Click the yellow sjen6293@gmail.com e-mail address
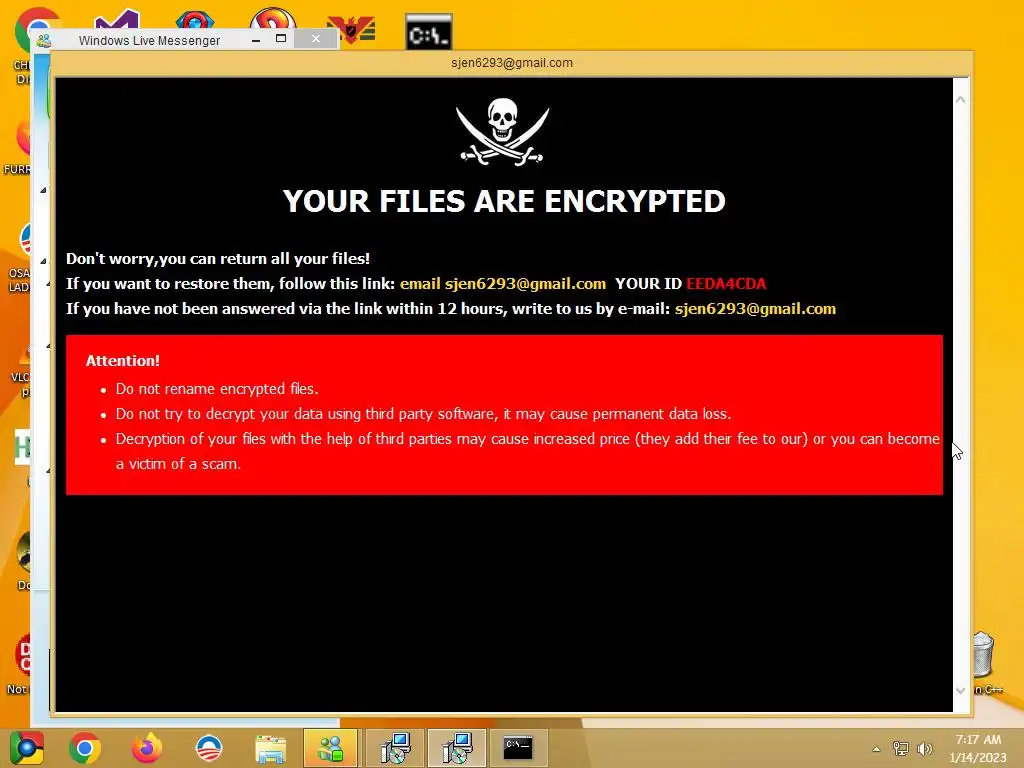1024x768 pixels. pyautogui.click(x=755, y=309)
